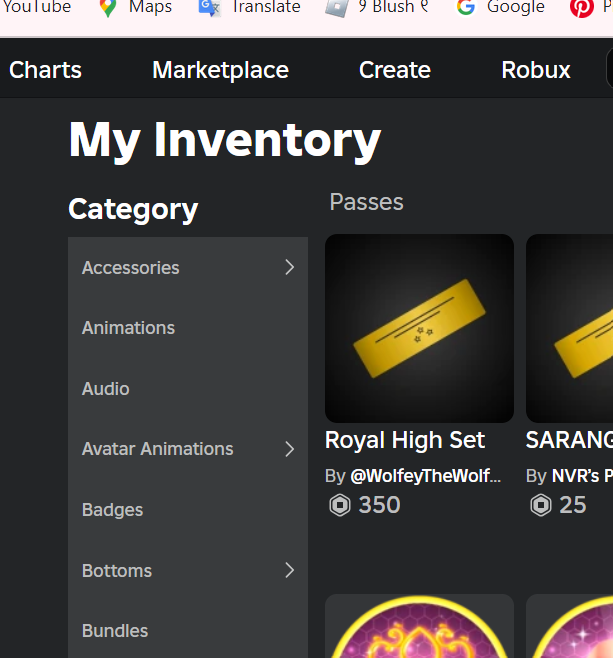
Task: Open the Robux tab
Action: [536, 70]
